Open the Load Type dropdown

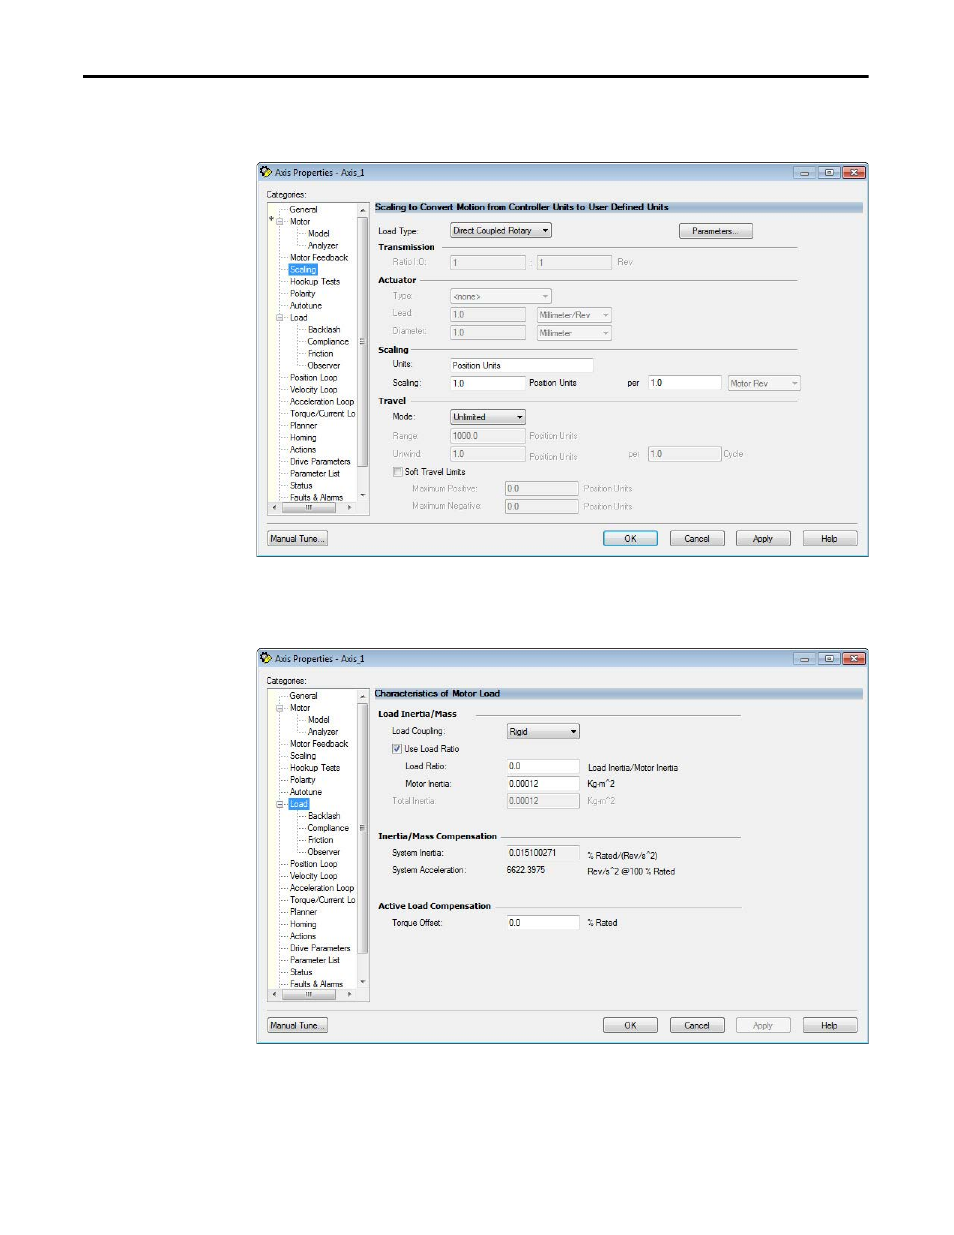[x=501, y=231]
